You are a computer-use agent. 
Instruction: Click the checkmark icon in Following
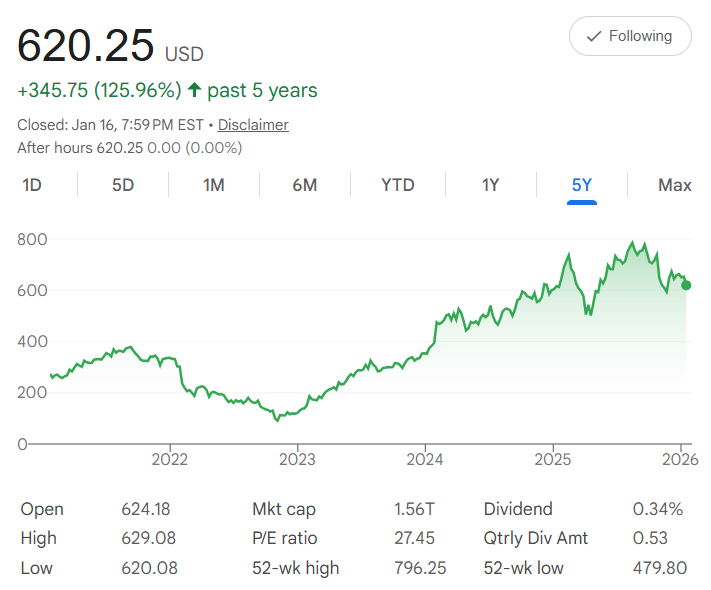coord(593,36)
